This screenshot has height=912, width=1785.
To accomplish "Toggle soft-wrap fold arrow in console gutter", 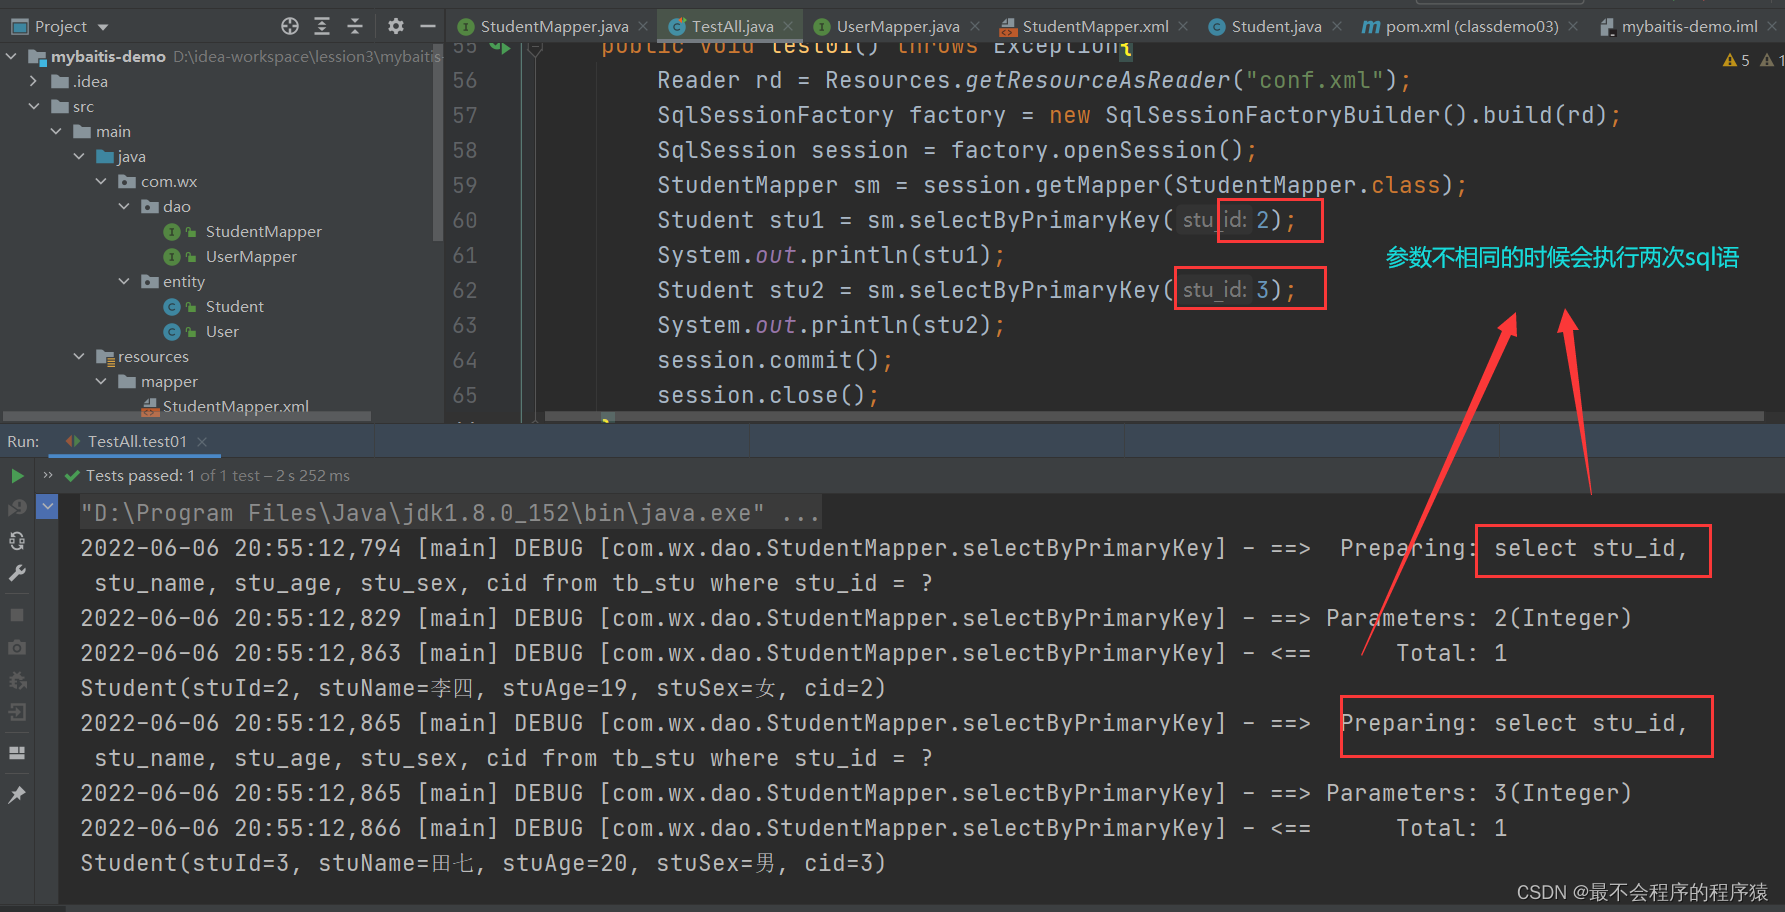I will click(47, 507).
